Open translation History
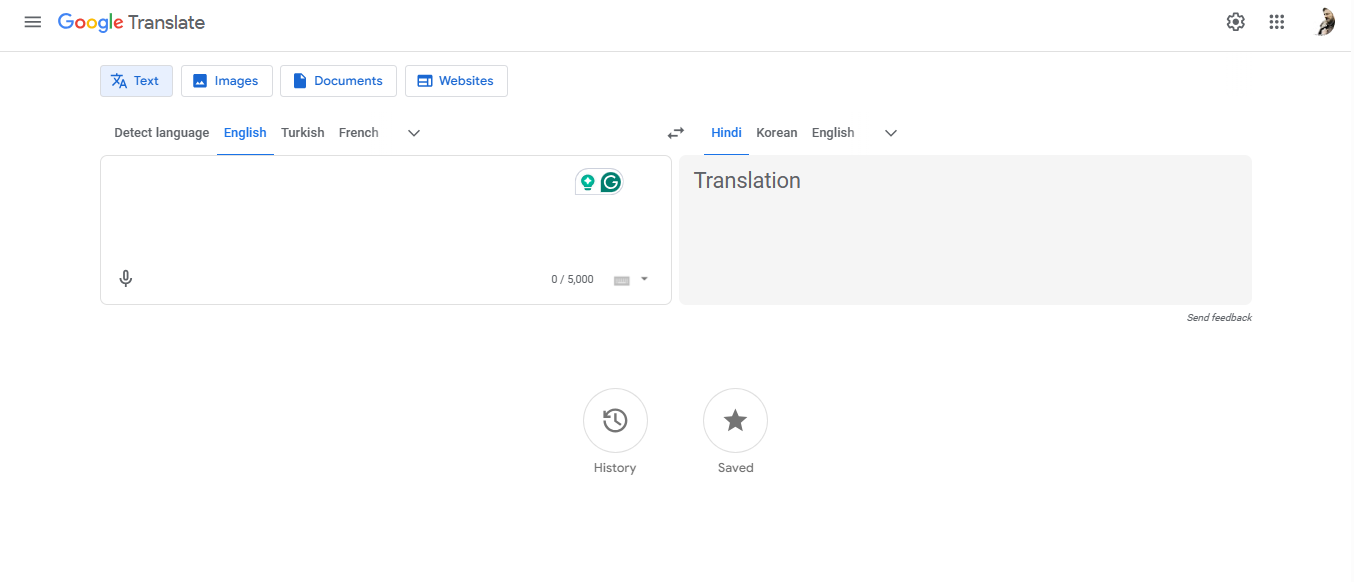Screen dimensions: 1354x582 click(x=615, y=421)
